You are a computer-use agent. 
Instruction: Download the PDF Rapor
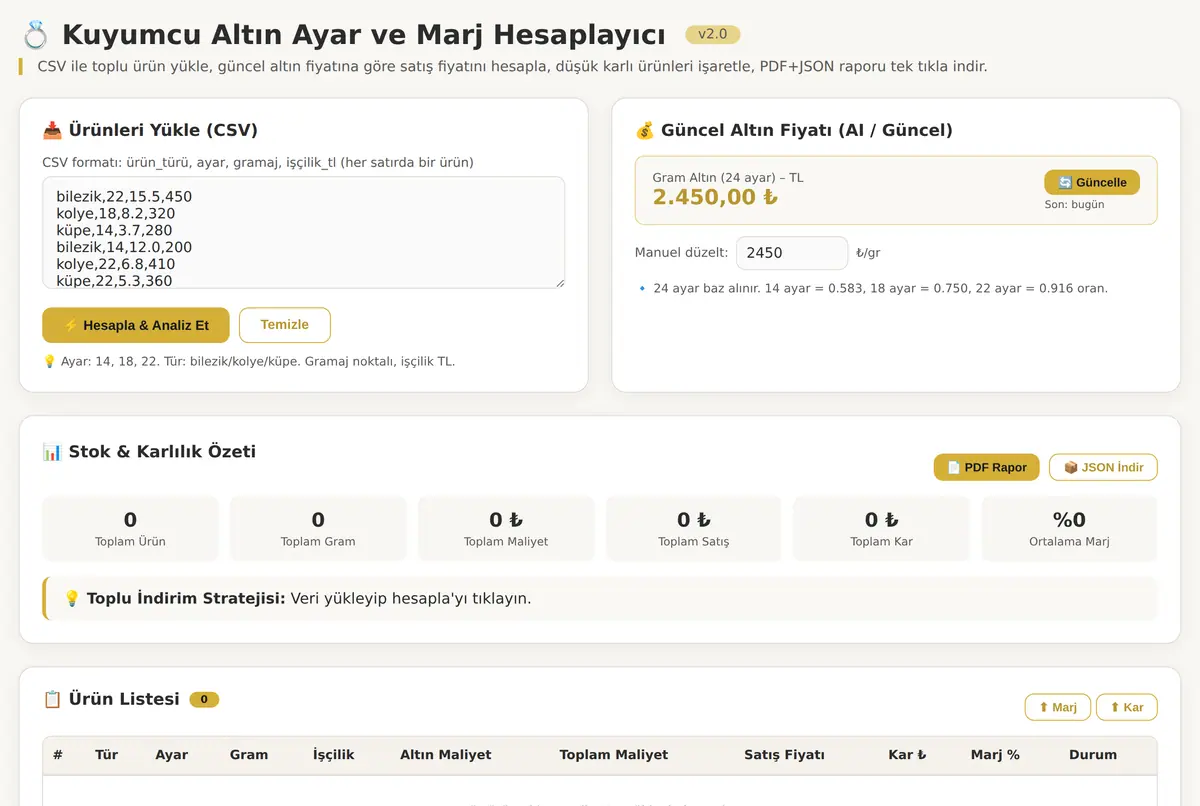click(x=987, y=467)
